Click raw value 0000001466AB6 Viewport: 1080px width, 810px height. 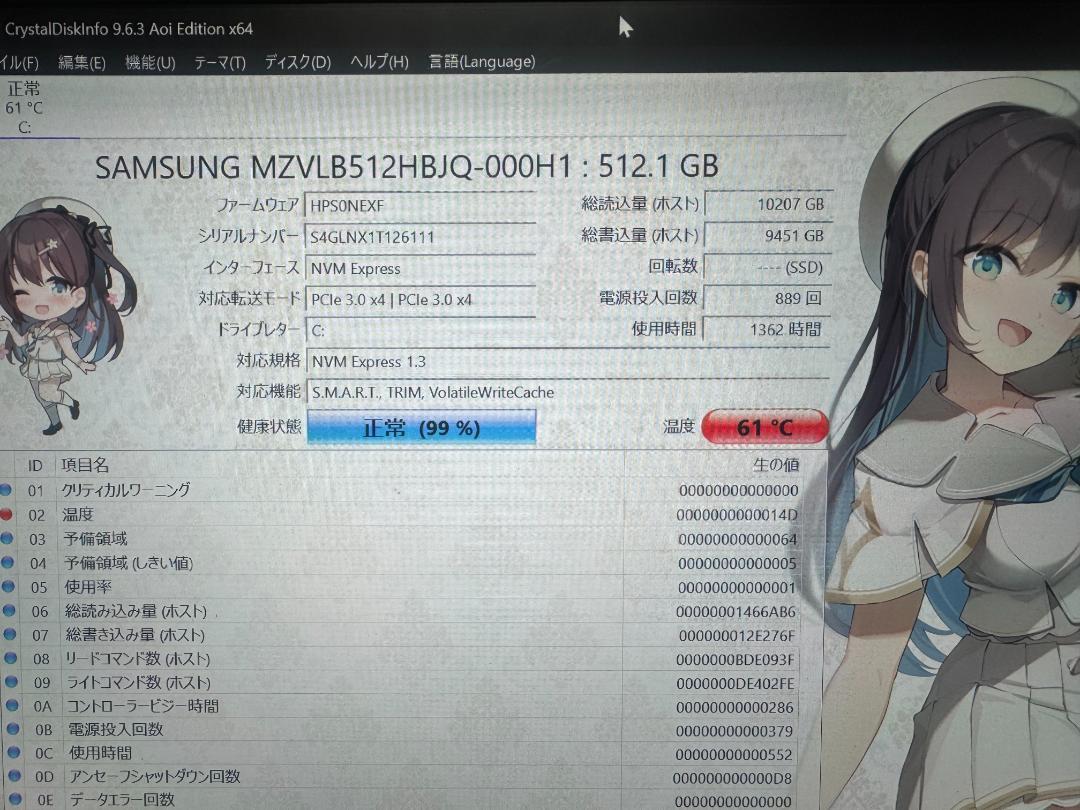736,612
